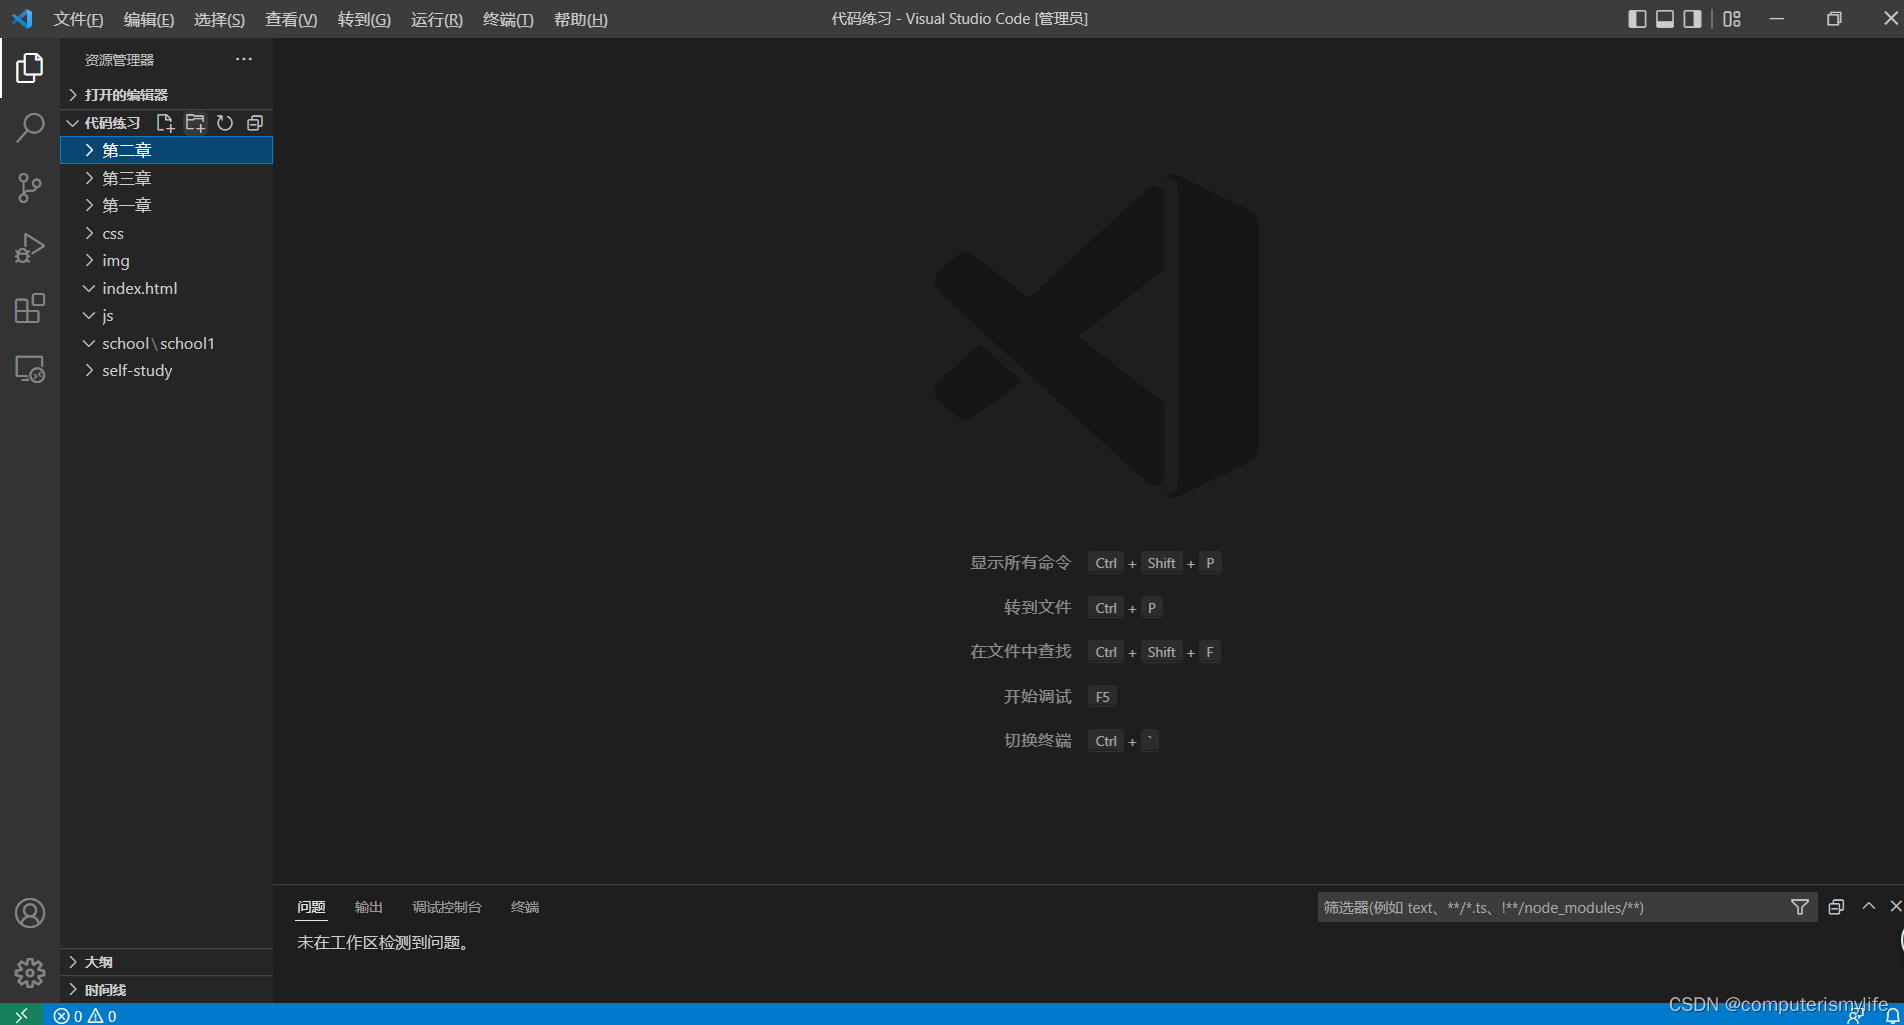Image resolution: width=1904 pixels, height=1025 pixels.
Task: Open notifications bell in status bar
Action: pos(1892,1016)
